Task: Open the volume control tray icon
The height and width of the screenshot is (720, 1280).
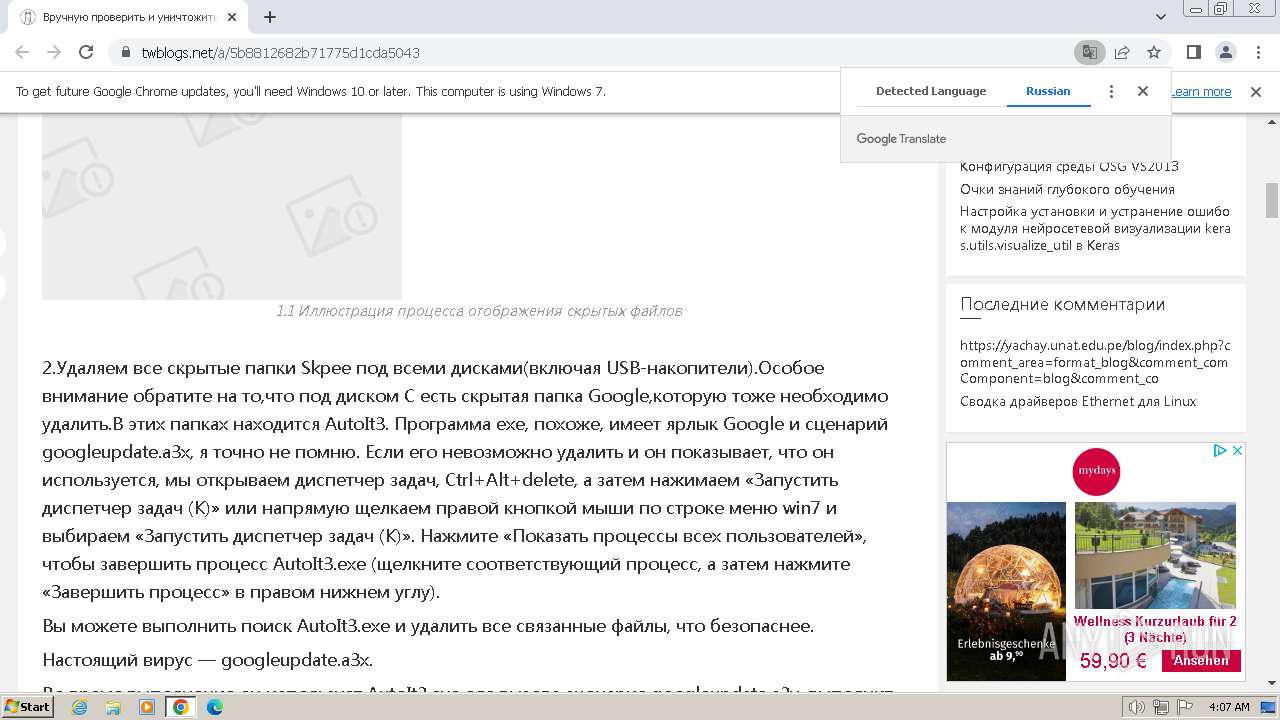Action: tap(1137, 707)
